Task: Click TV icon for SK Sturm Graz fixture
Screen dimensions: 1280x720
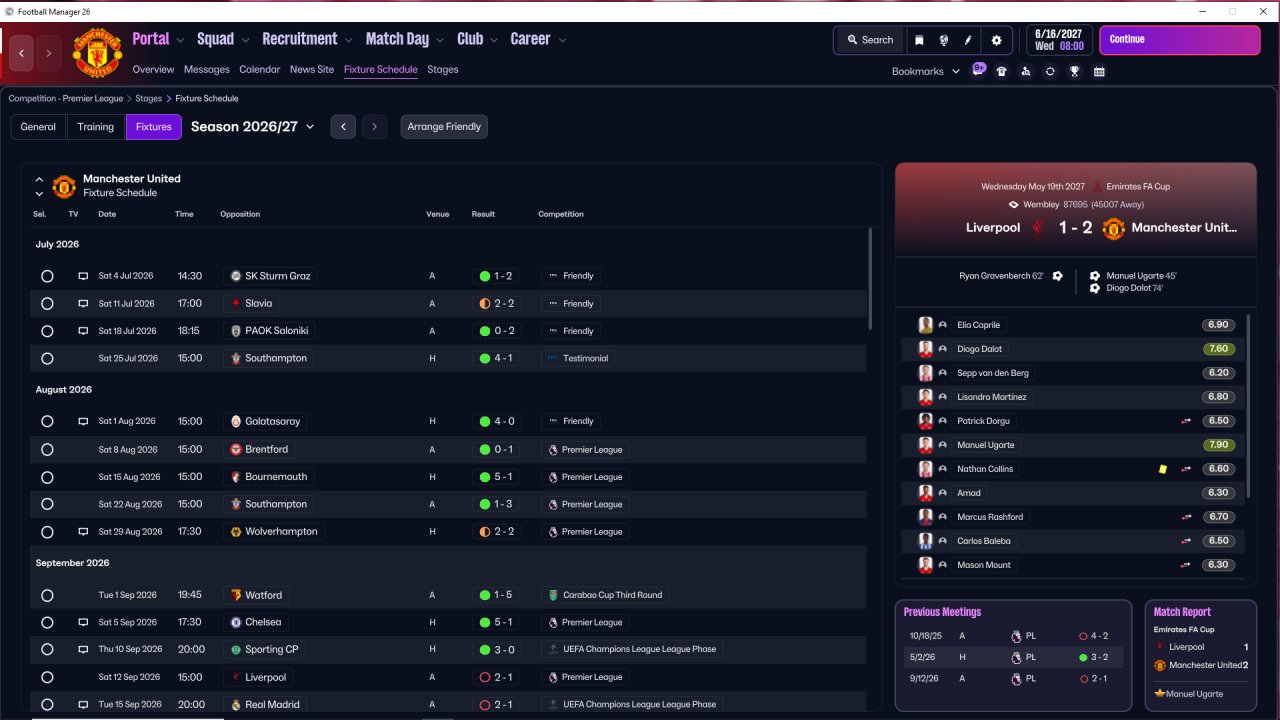Action: click(83, 276)
